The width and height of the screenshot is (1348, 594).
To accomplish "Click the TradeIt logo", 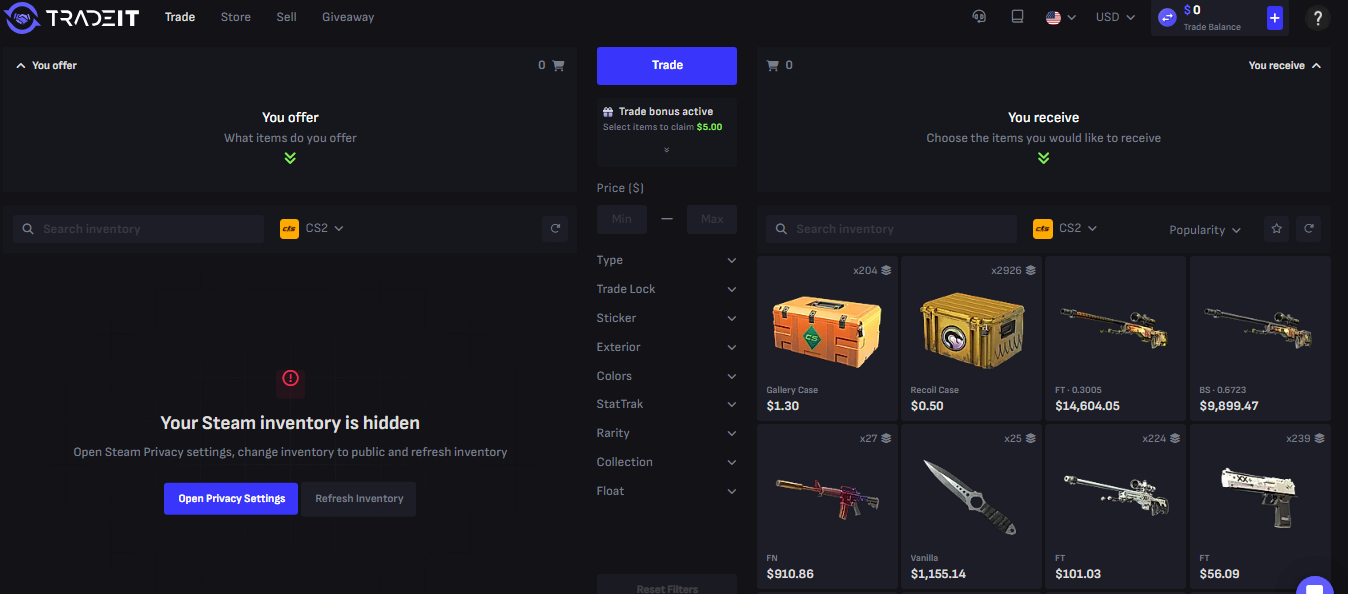I will tap(72, 17).
